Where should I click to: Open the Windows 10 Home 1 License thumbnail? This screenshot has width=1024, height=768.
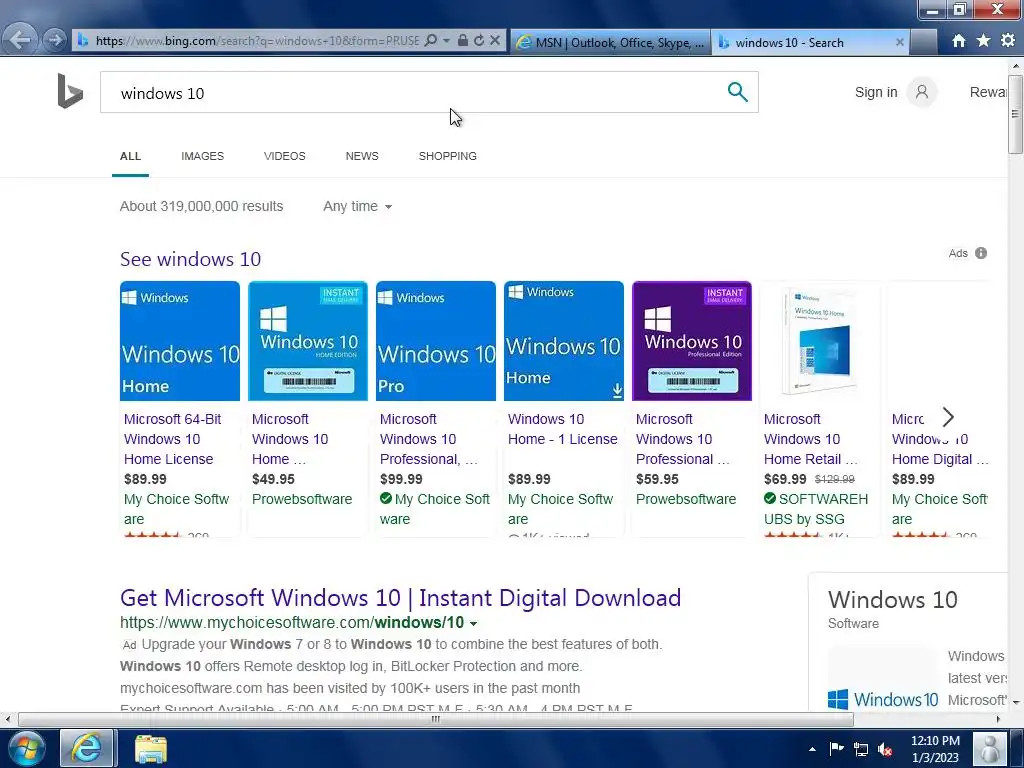point(564,341)
